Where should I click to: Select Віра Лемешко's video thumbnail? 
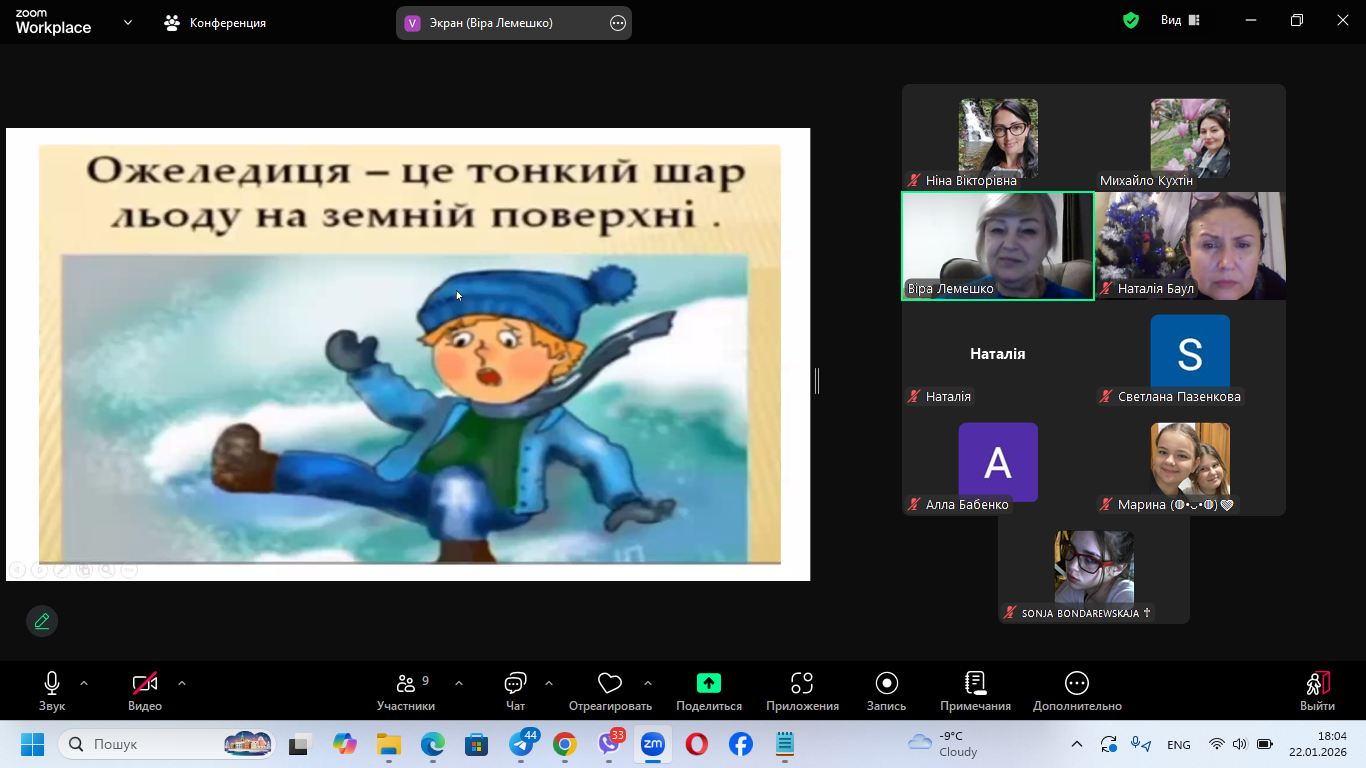pyautogui.click(x=998, y=246)
